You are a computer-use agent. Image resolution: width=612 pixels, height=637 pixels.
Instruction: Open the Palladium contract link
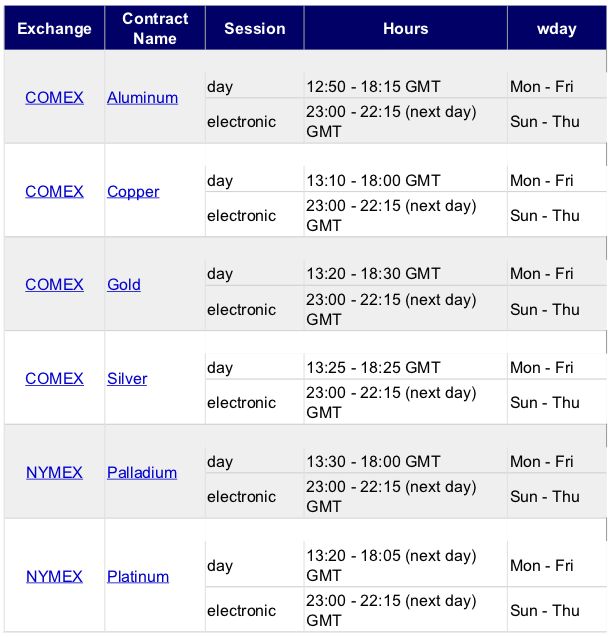click(142, 472)
